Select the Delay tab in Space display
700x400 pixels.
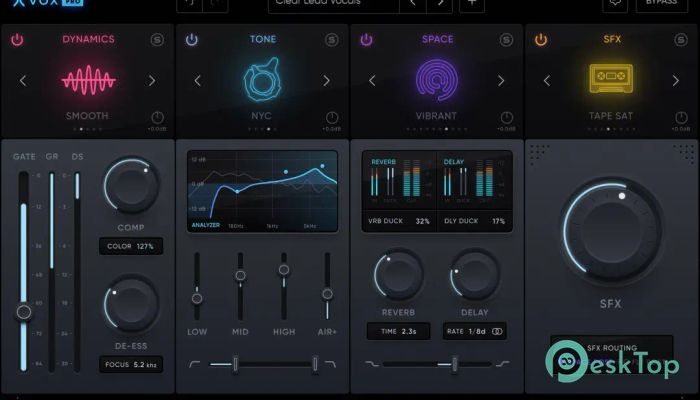(454, 160)
